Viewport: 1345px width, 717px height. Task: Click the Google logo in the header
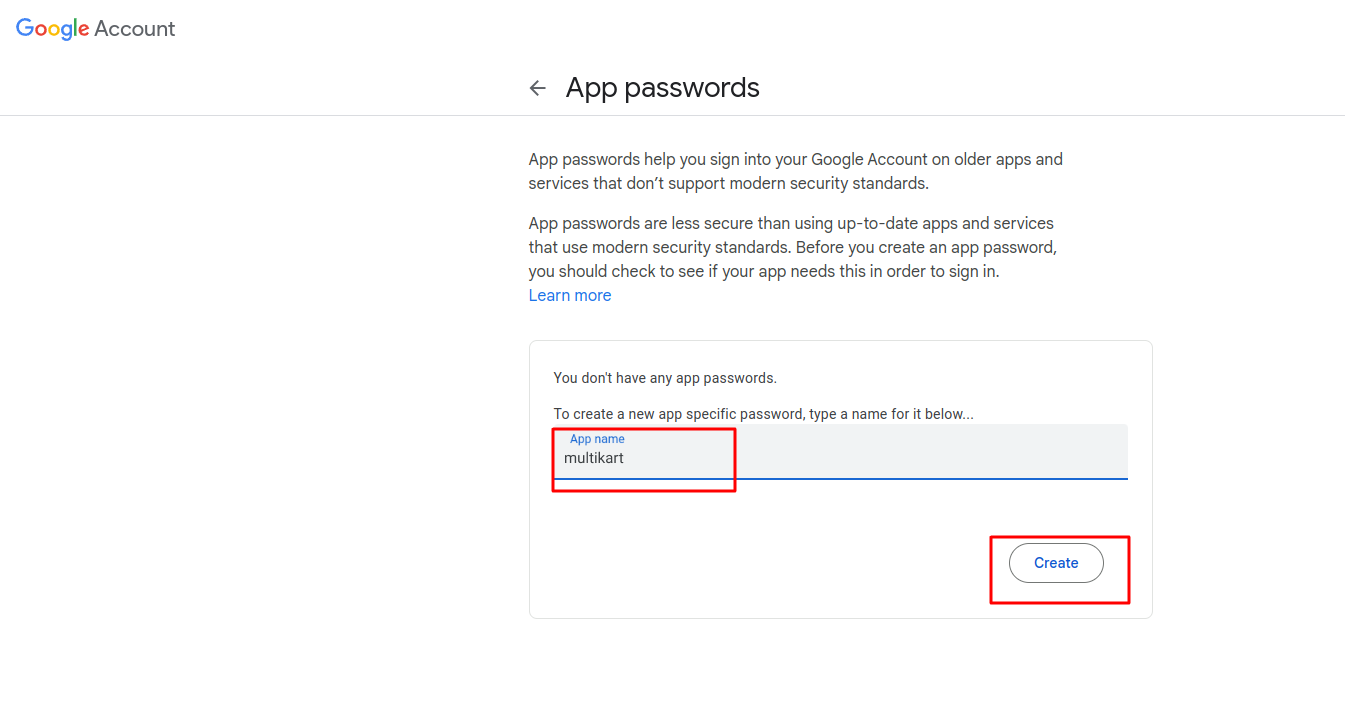(53, 29)
